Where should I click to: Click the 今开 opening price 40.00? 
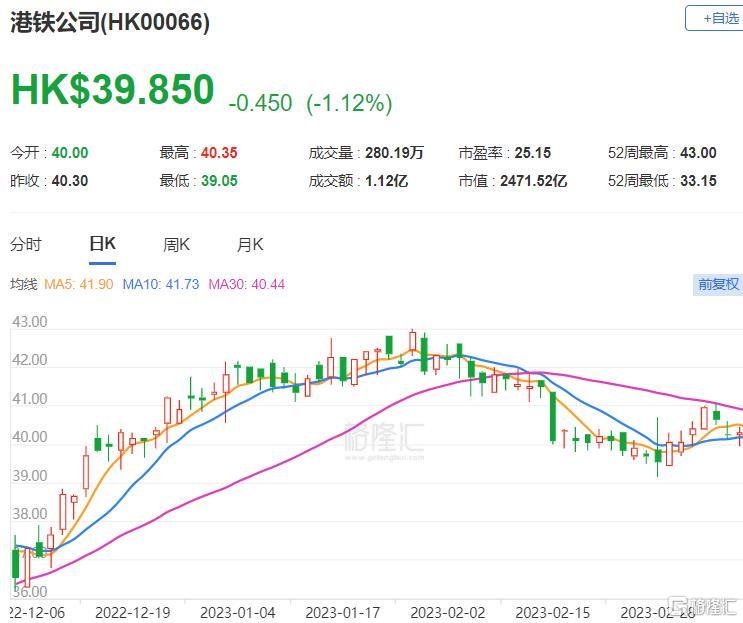click(x=70, y=153)
